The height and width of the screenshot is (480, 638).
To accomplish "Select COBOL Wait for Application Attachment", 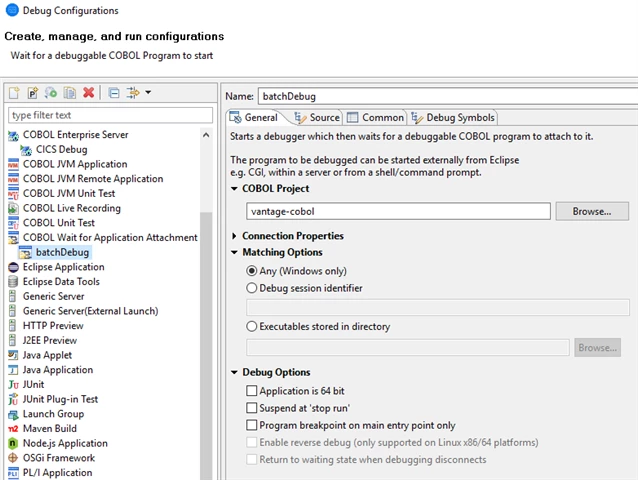I will tap(110, 237).
